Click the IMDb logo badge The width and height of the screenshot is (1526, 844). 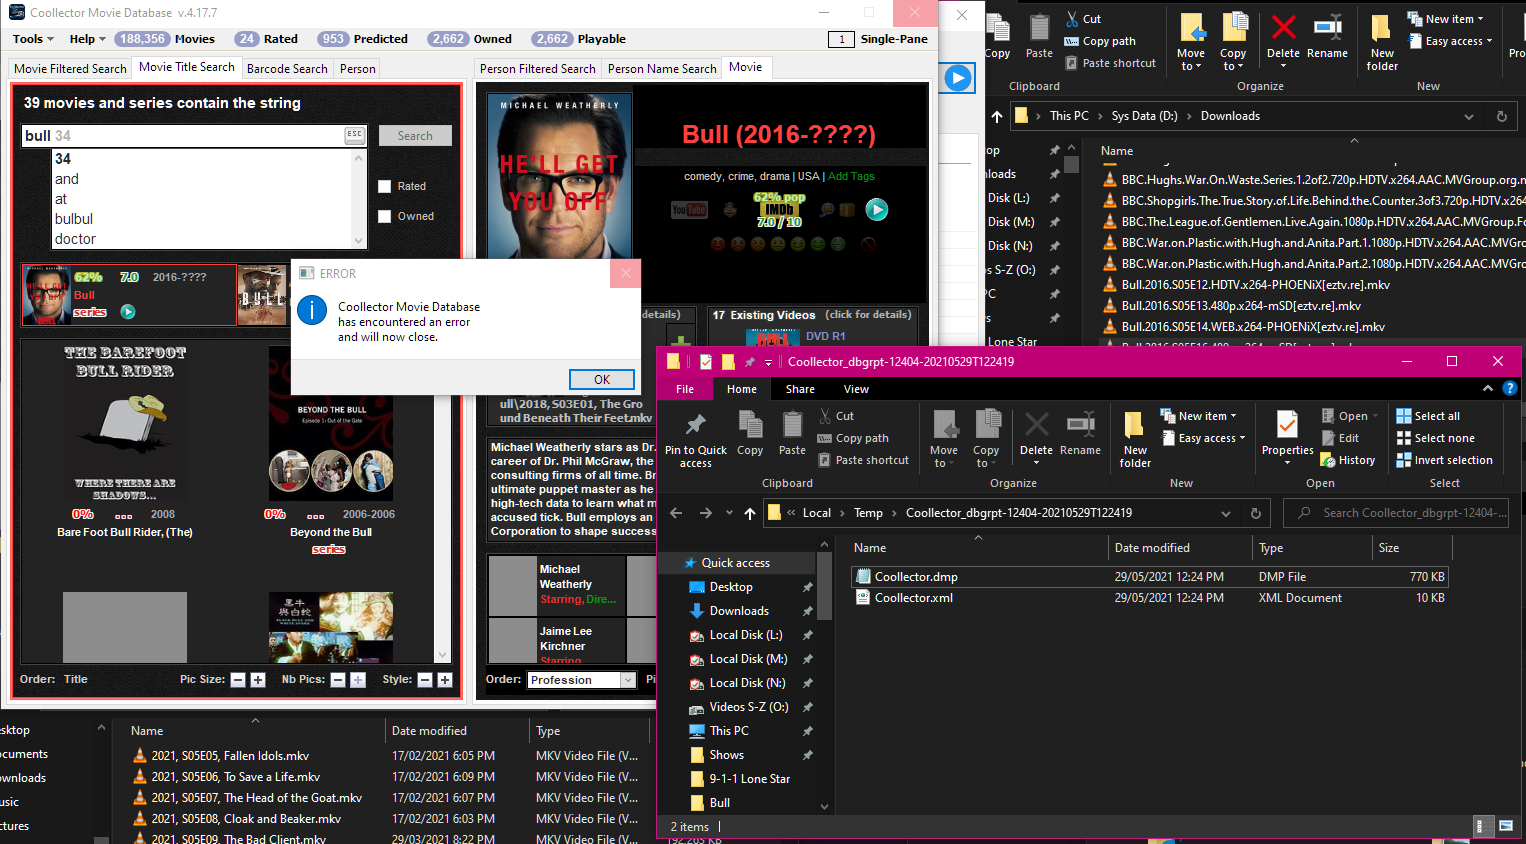[779, 209]
